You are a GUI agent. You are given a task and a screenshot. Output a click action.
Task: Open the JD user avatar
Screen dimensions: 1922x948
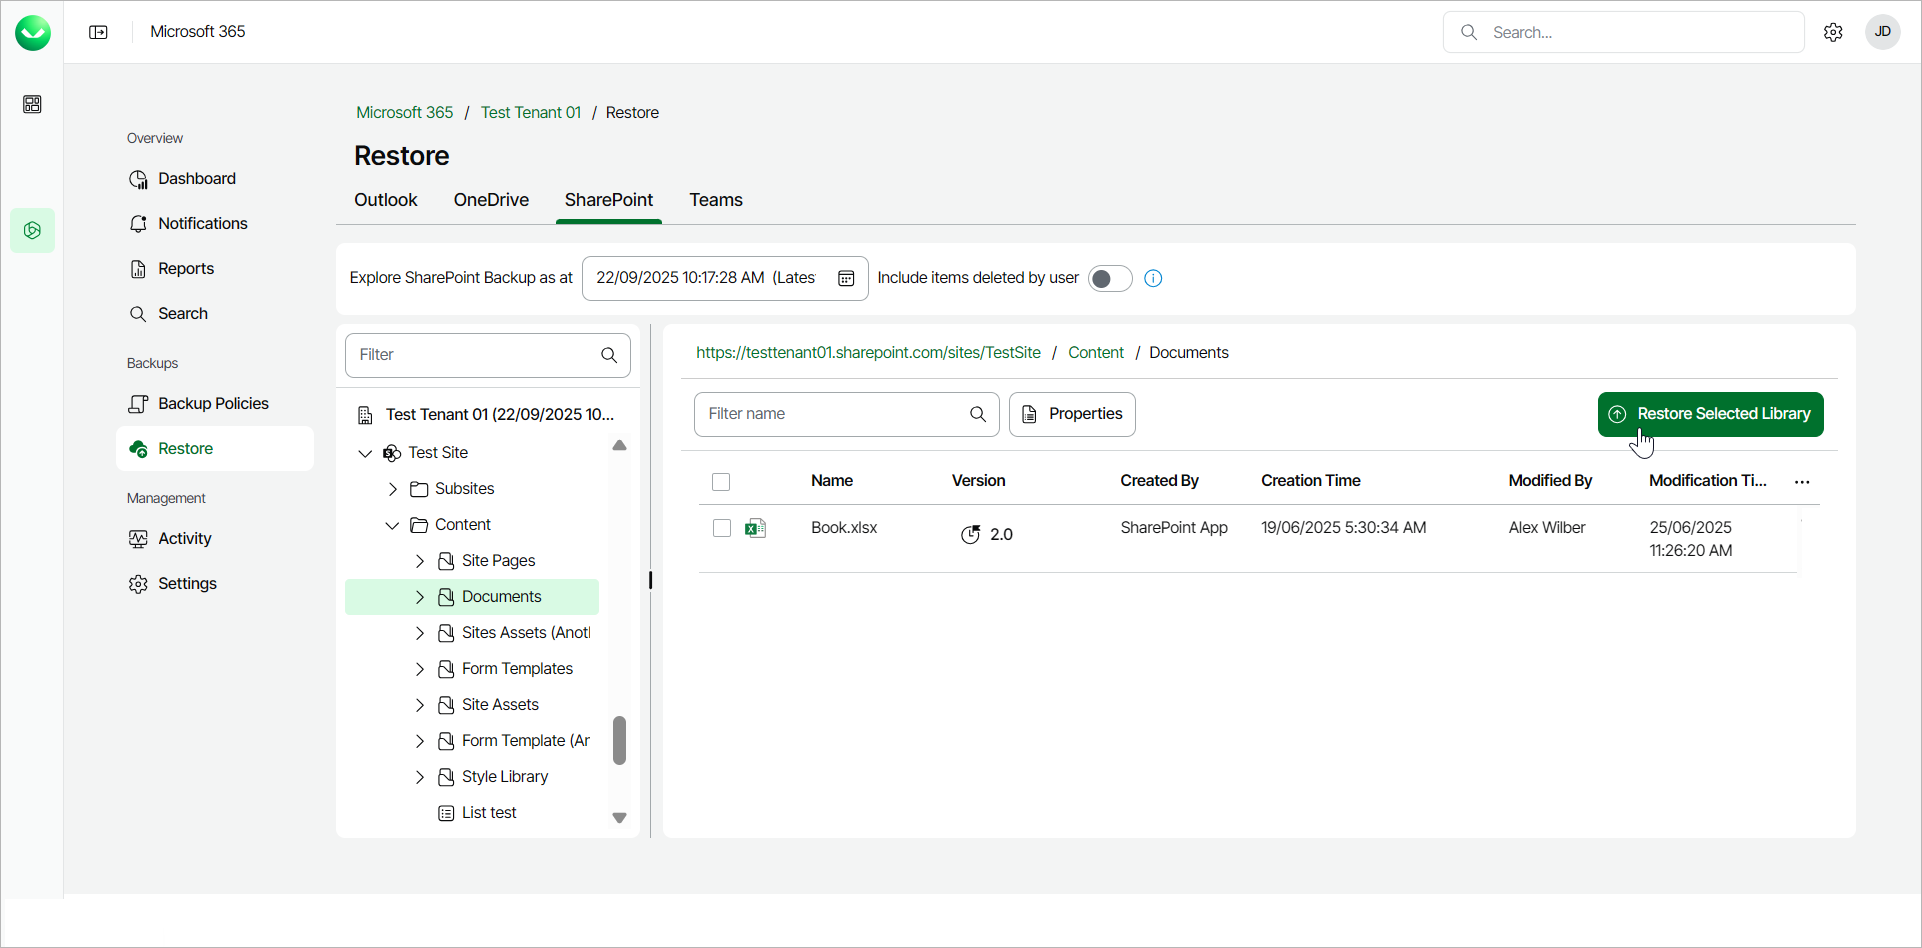(x=1882, y=32)
